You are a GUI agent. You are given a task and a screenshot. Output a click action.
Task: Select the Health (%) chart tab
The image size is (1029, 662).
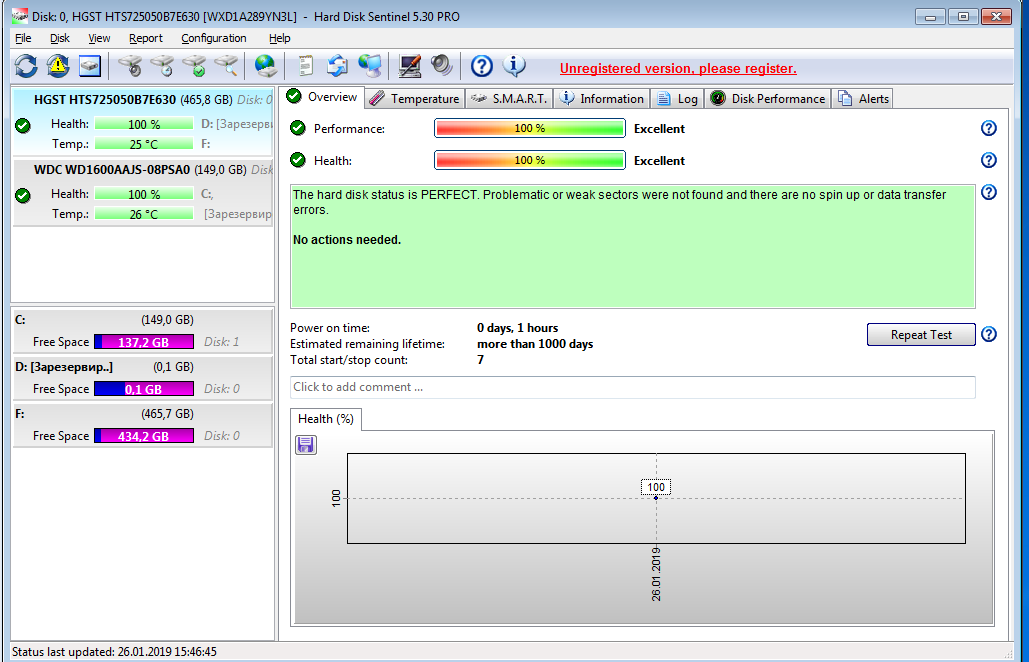point(326,419)
